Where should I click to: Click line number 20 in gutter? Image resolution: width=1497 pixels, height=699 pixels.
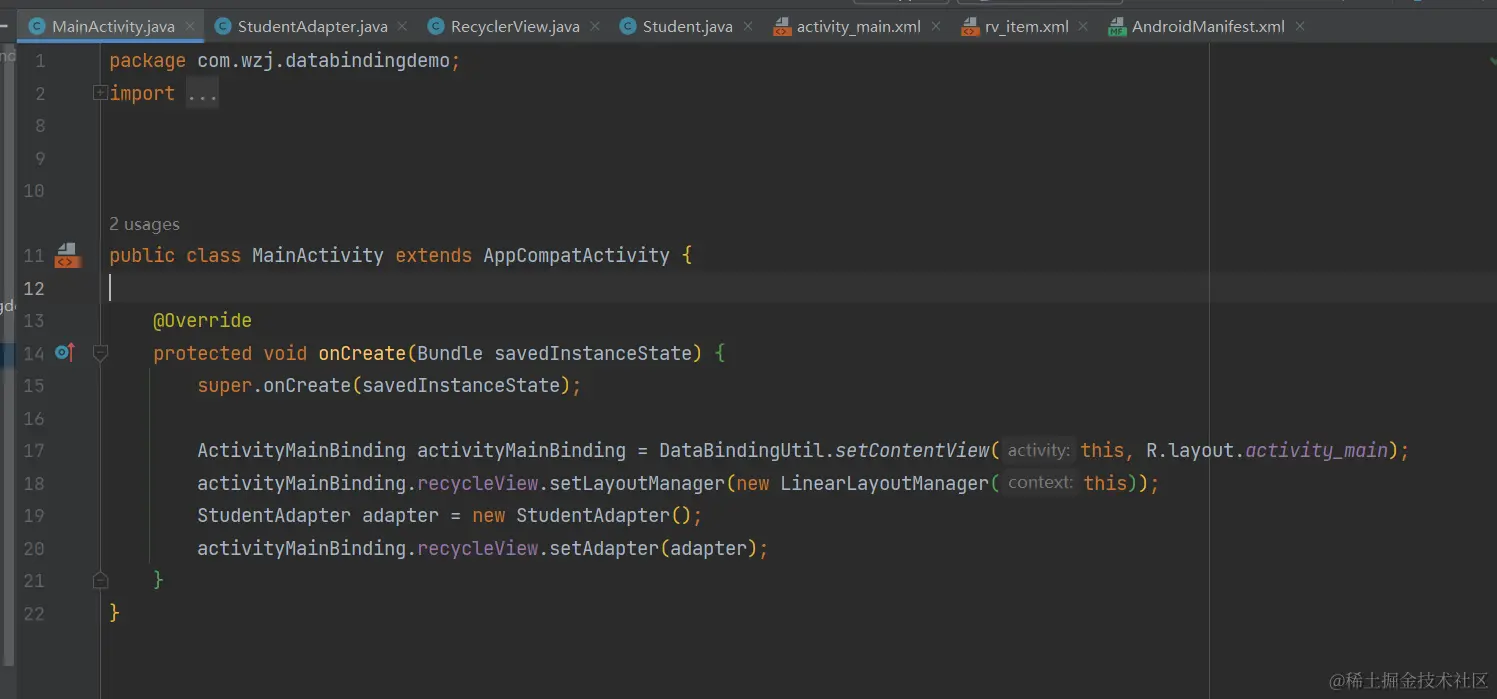tap(34, 549)
